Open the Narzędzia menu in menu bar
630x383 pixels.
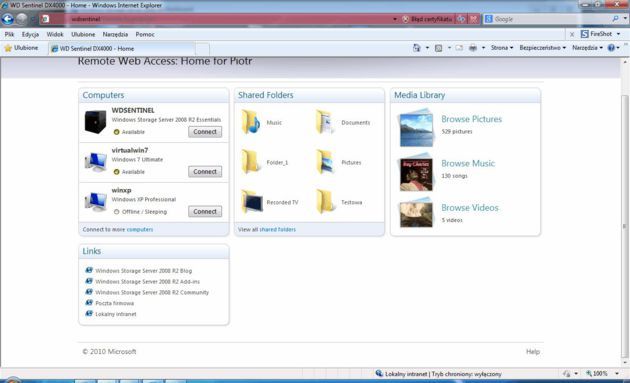115,35
